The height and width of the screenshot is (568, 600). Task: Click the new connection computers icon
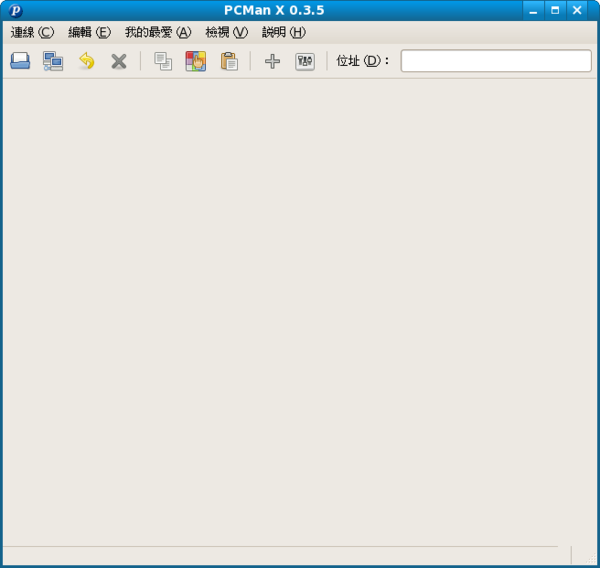tap(53, 61)
